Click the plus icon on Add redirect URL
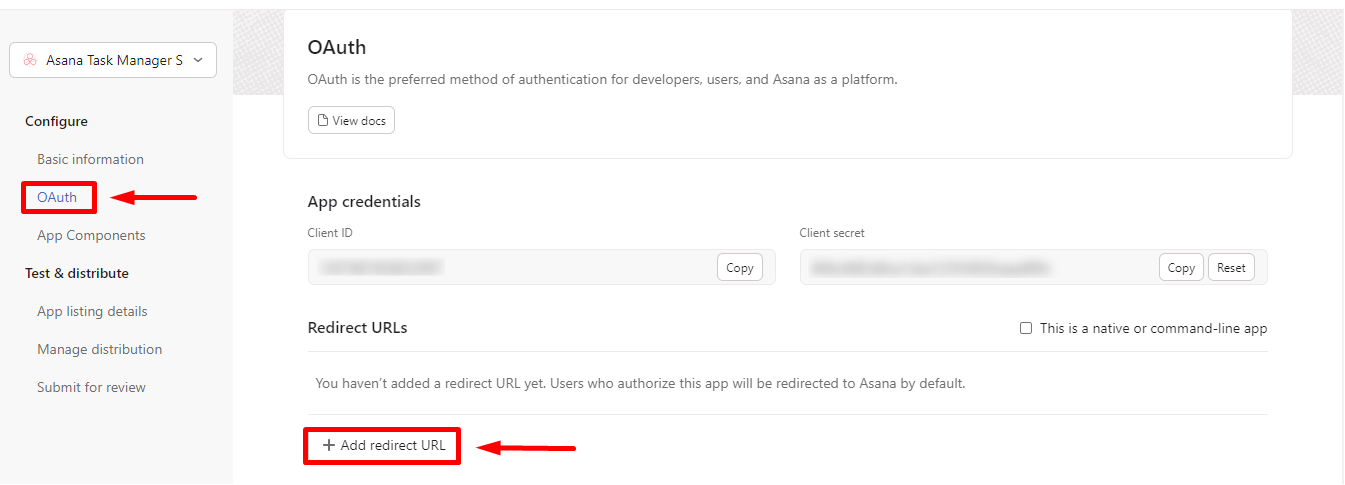Screen dimensions: 1345x485 (x=329, y=445)
